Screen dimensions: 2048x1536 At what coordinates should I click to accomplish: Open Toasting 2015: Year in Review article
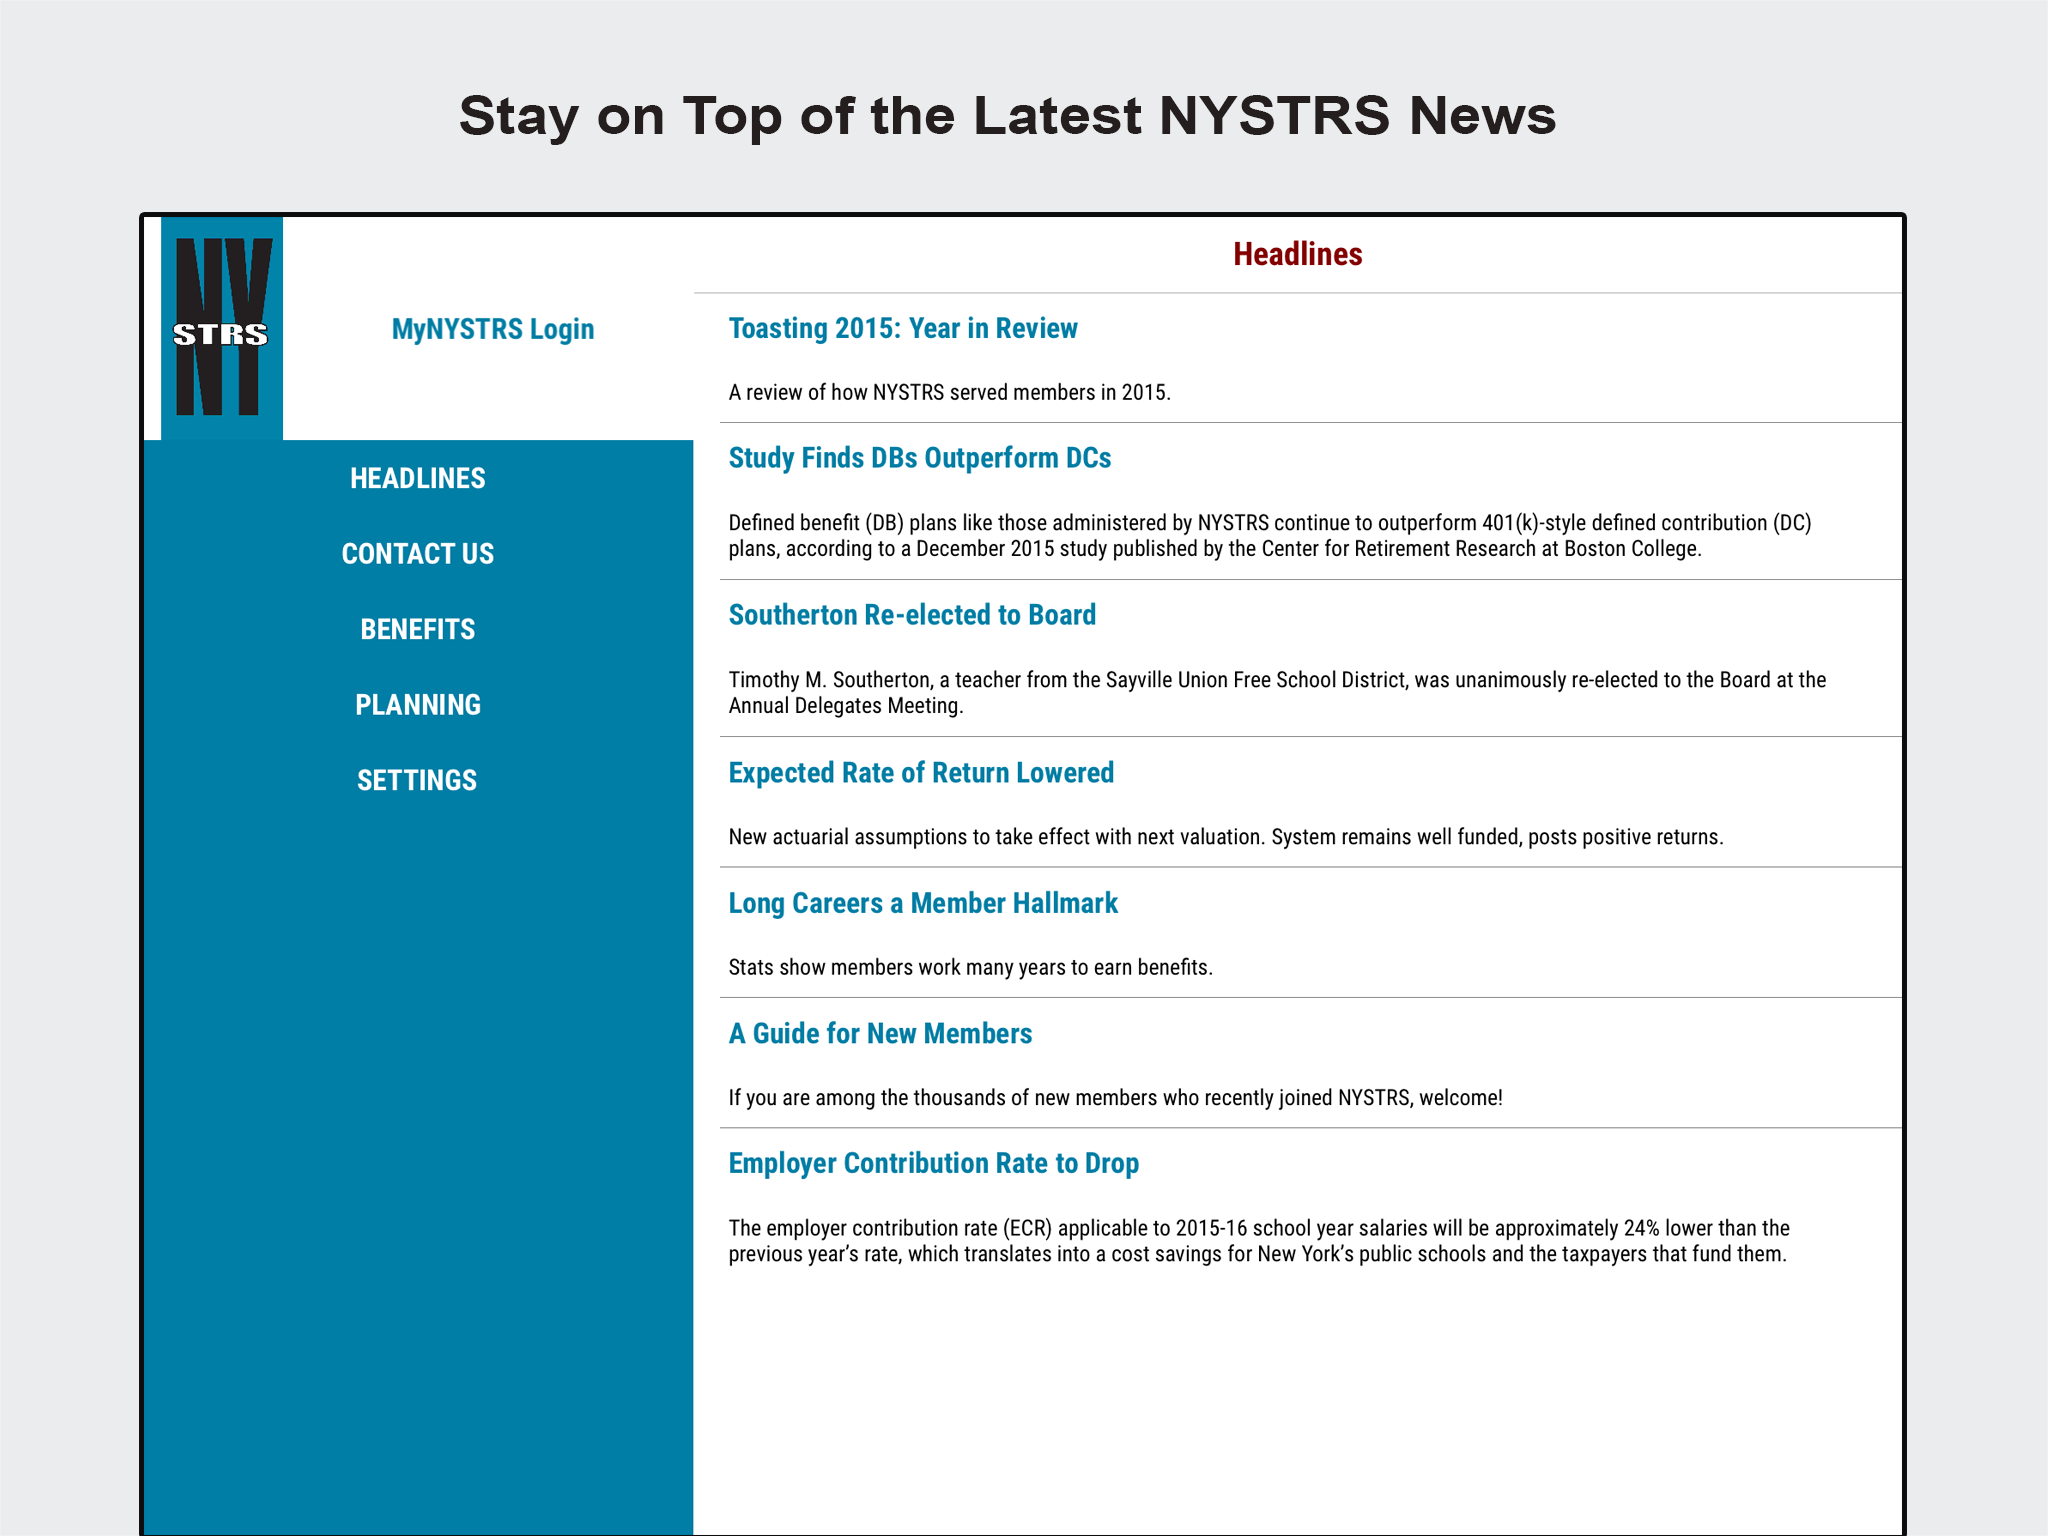pos(902,329)
